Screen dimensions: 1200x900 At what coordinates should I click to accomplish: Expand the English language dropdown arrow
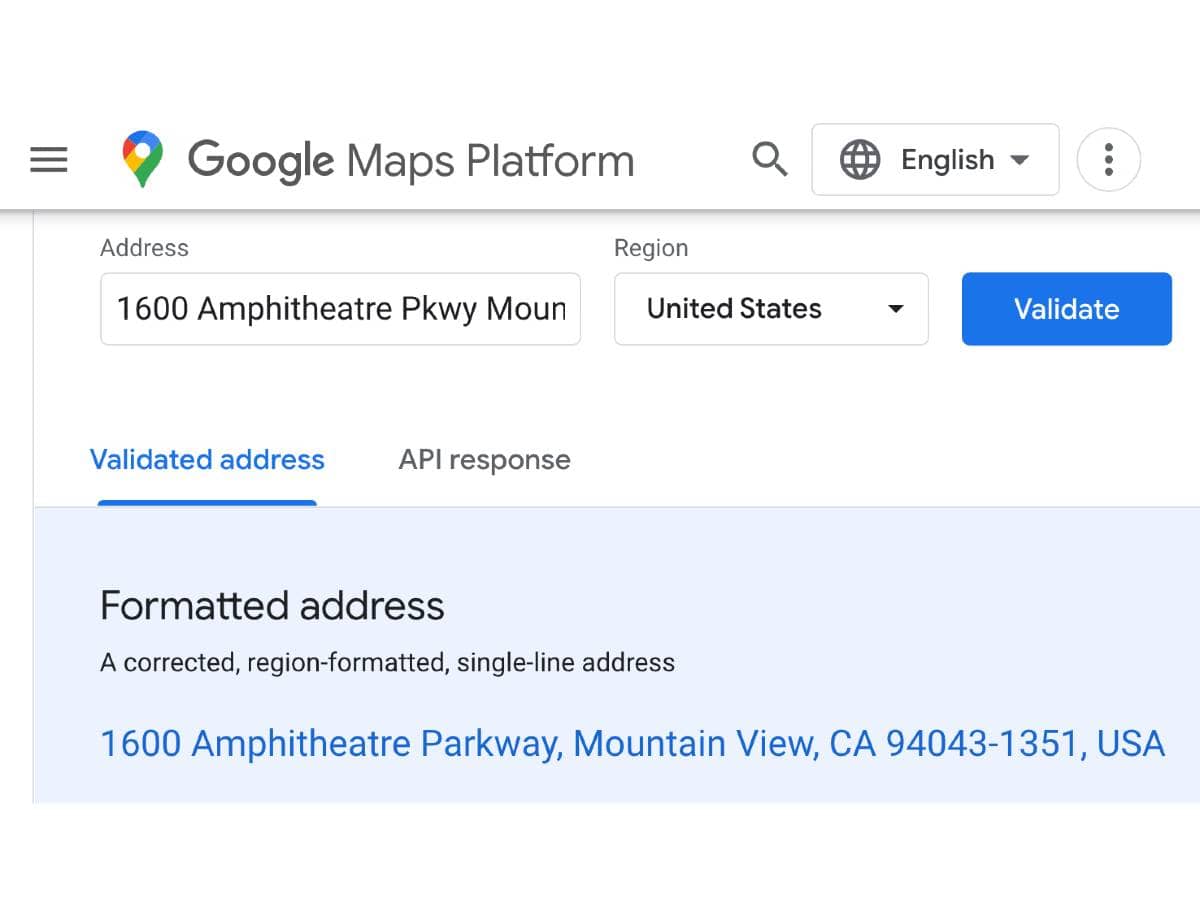click(1020, 160)
